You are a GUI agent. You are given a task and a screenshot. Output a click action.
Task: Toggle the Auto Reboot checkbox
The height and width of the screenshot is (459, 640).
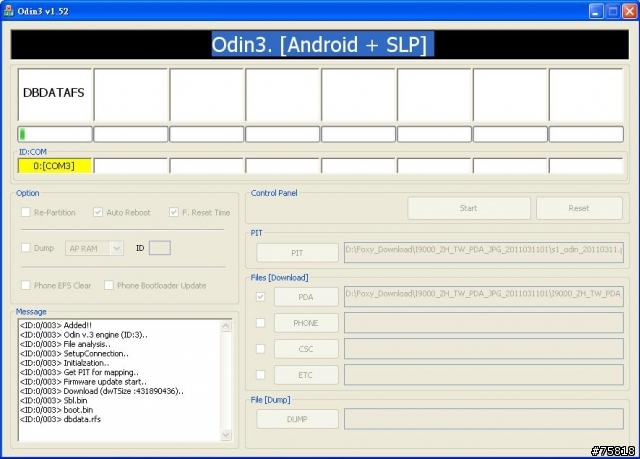(98, 212)
